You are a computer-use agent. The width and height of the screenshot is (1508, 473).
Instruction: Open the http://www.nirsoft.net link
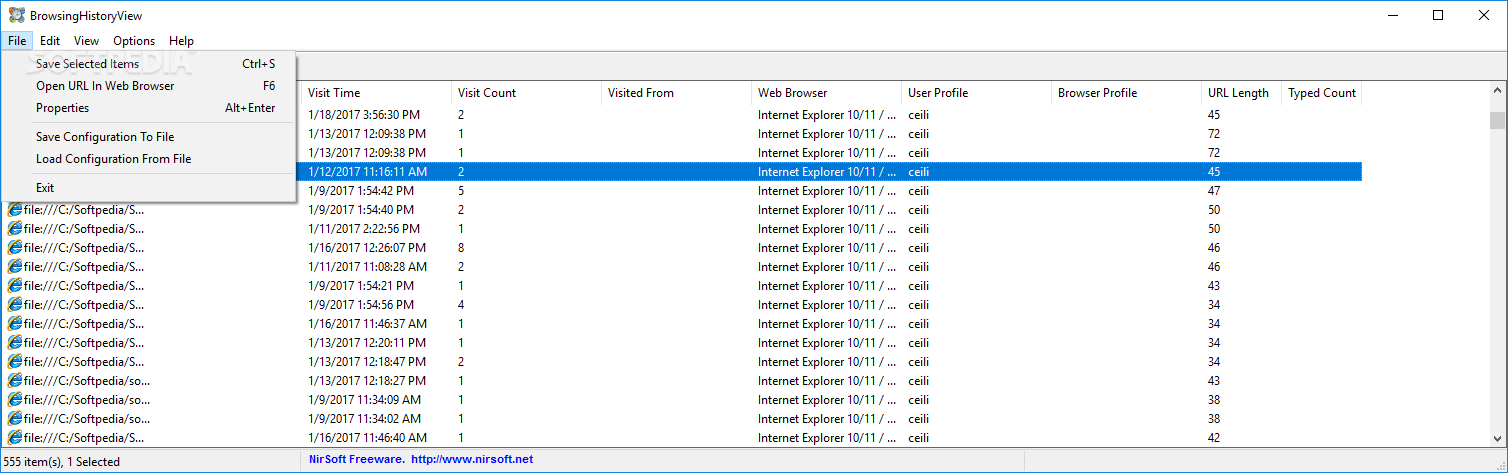click(x=472, y=460)
